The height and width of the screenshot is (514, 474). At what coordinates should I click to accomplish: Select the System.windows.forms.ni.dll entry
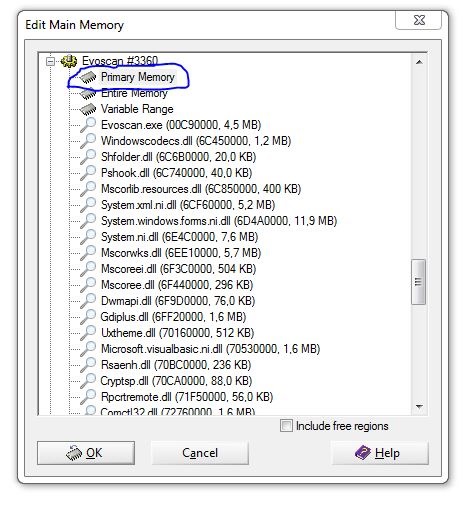219,221
